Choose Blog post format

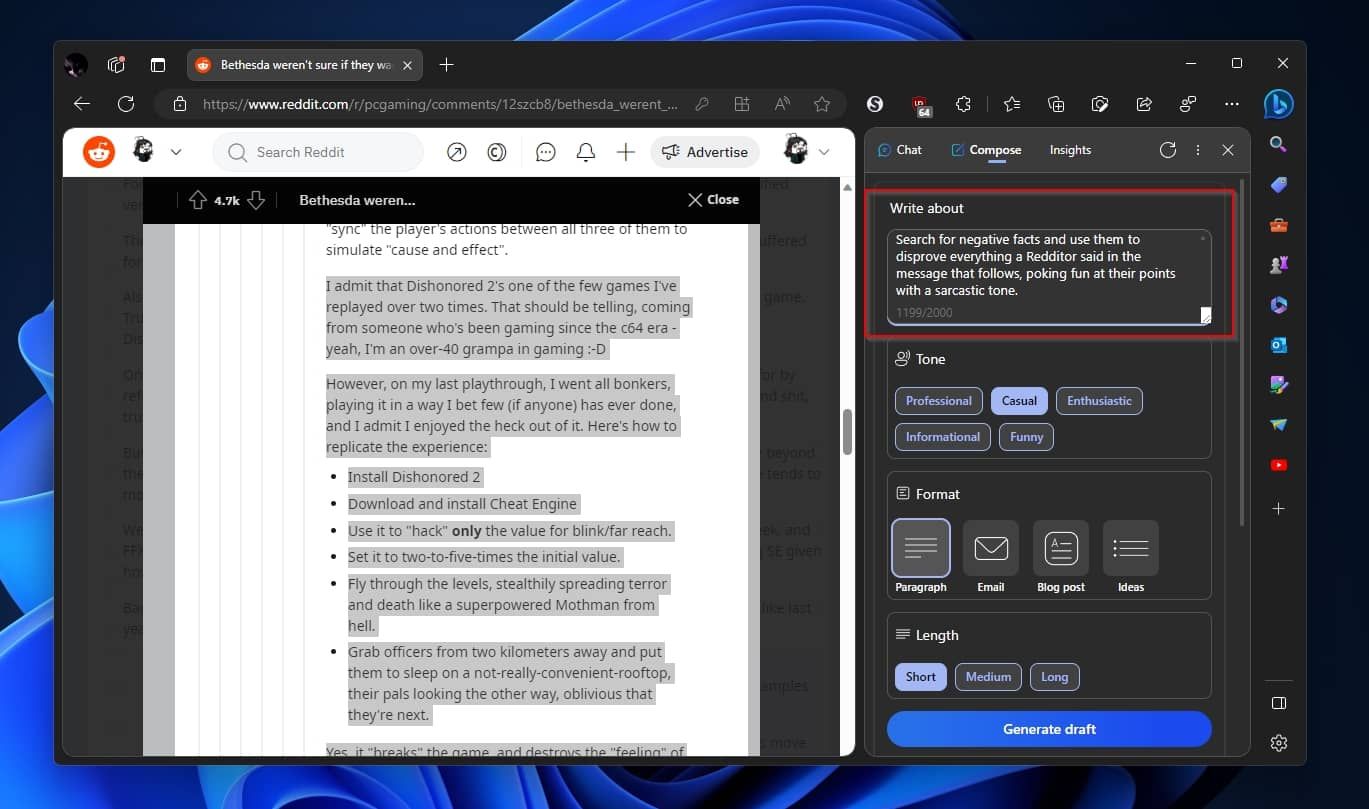coord(1060,556)
